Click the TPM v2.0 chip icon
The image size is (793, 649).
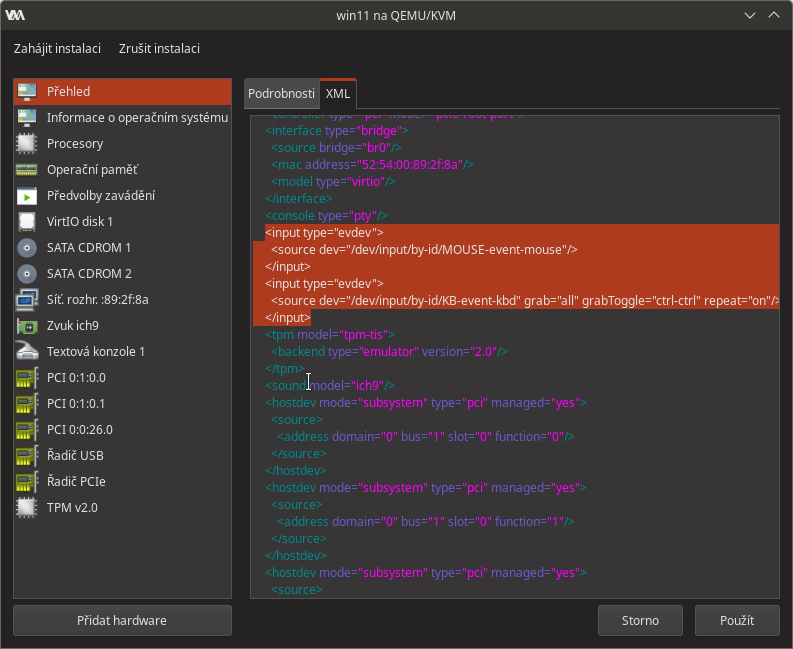(x=27, y=508)
